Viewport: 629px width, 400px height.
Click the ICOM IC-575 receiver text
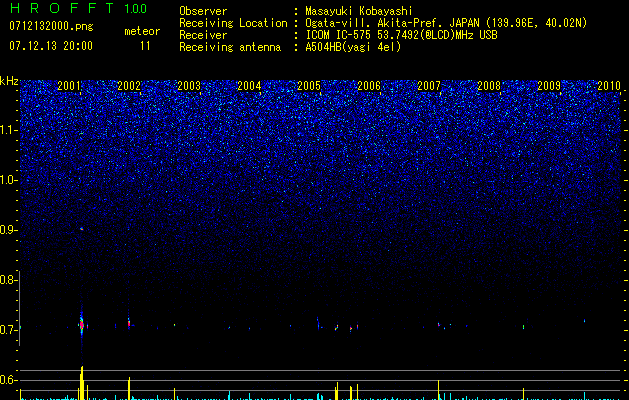401,35
